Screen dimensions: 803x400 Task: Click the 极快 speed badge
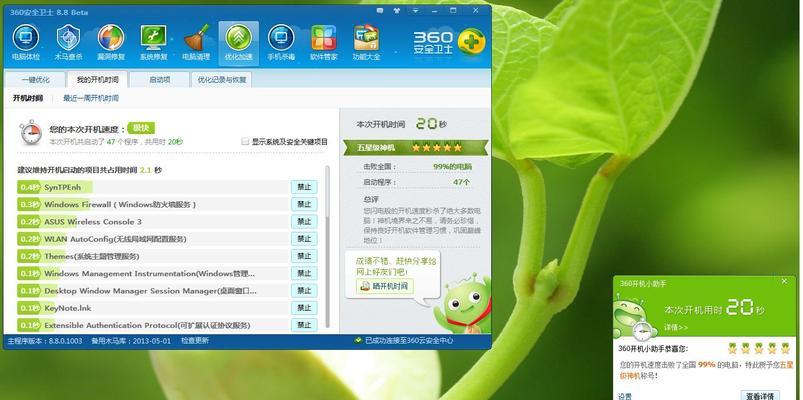pos(141,128)
